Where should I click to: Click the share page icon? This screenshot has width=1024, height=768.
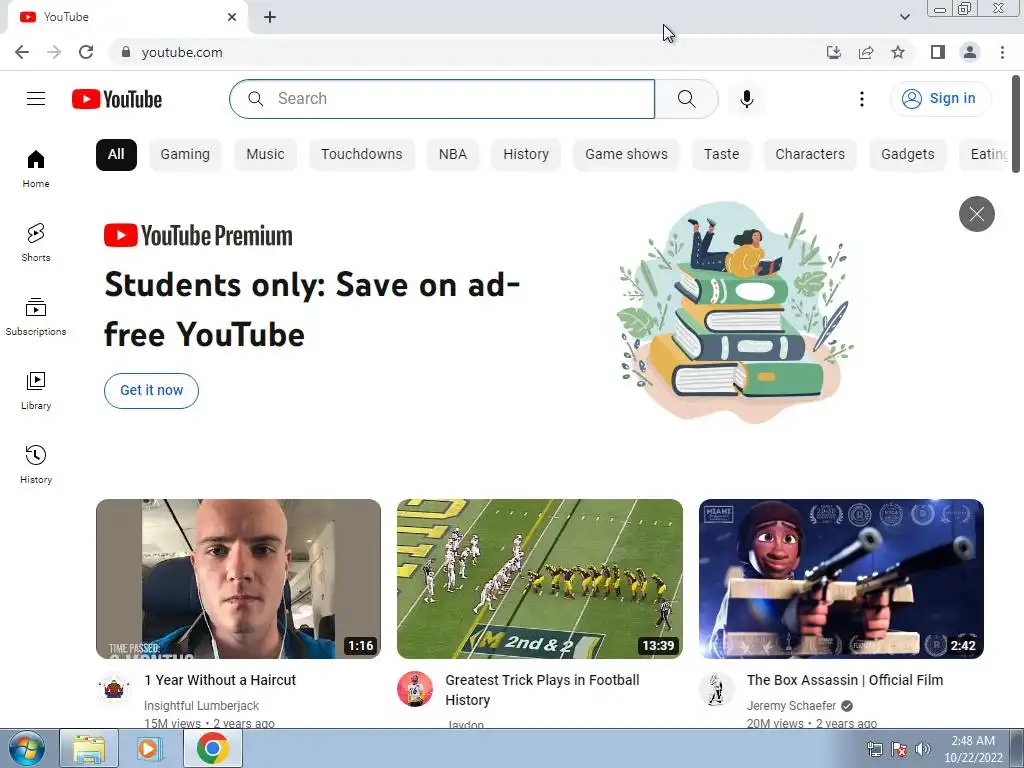pos(866,52)
